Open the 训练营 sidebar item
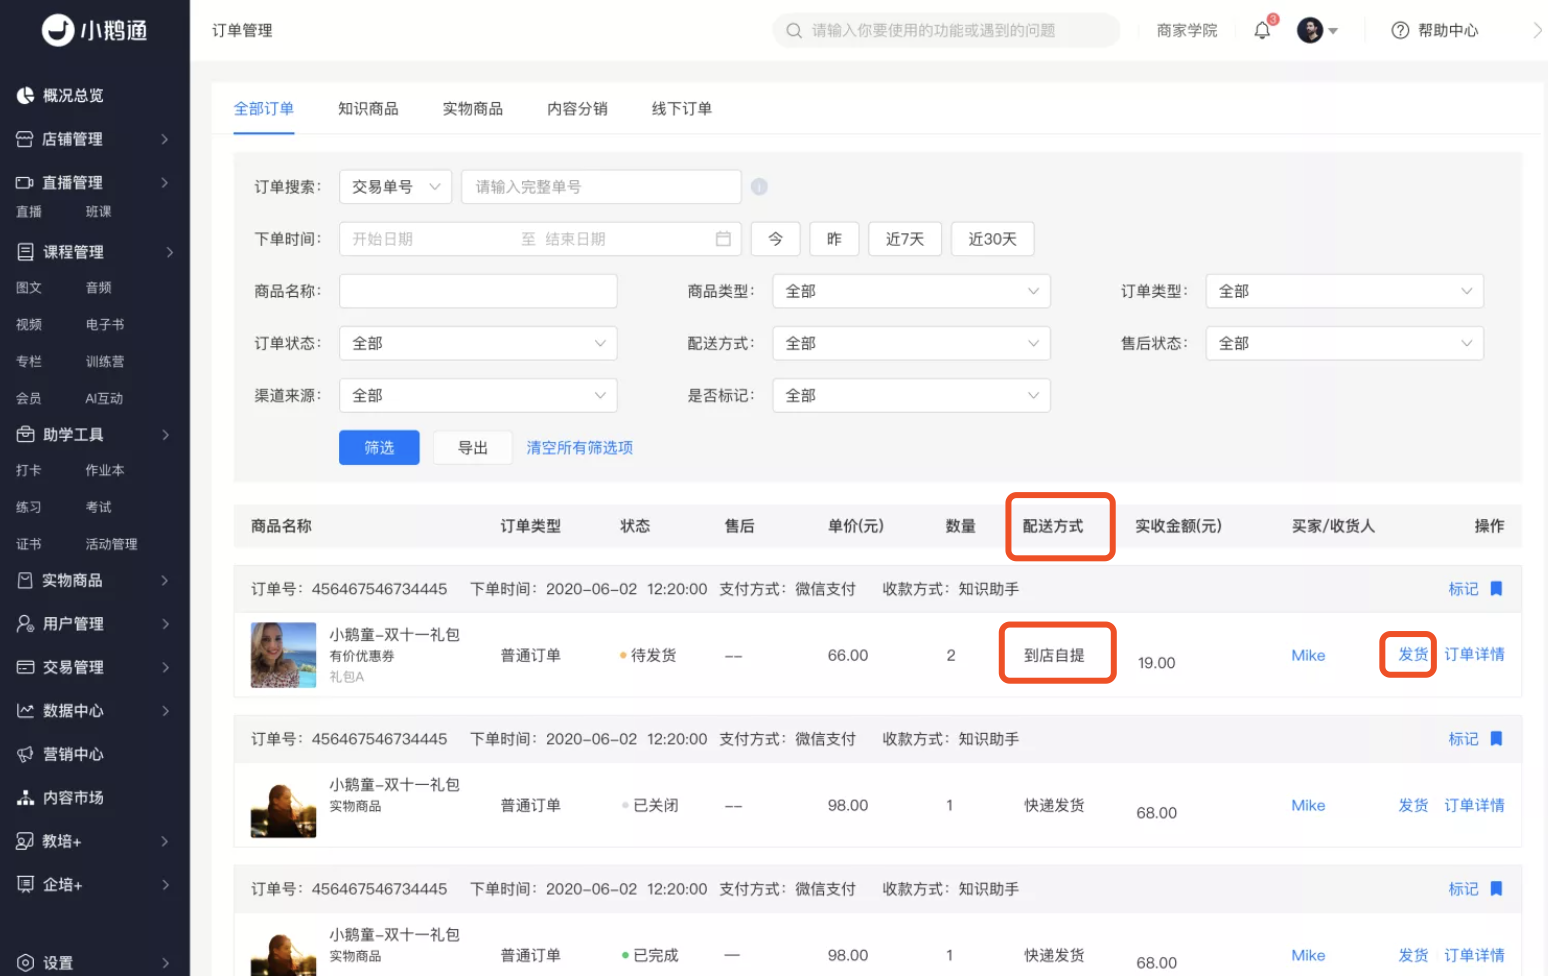 [105, 361]
